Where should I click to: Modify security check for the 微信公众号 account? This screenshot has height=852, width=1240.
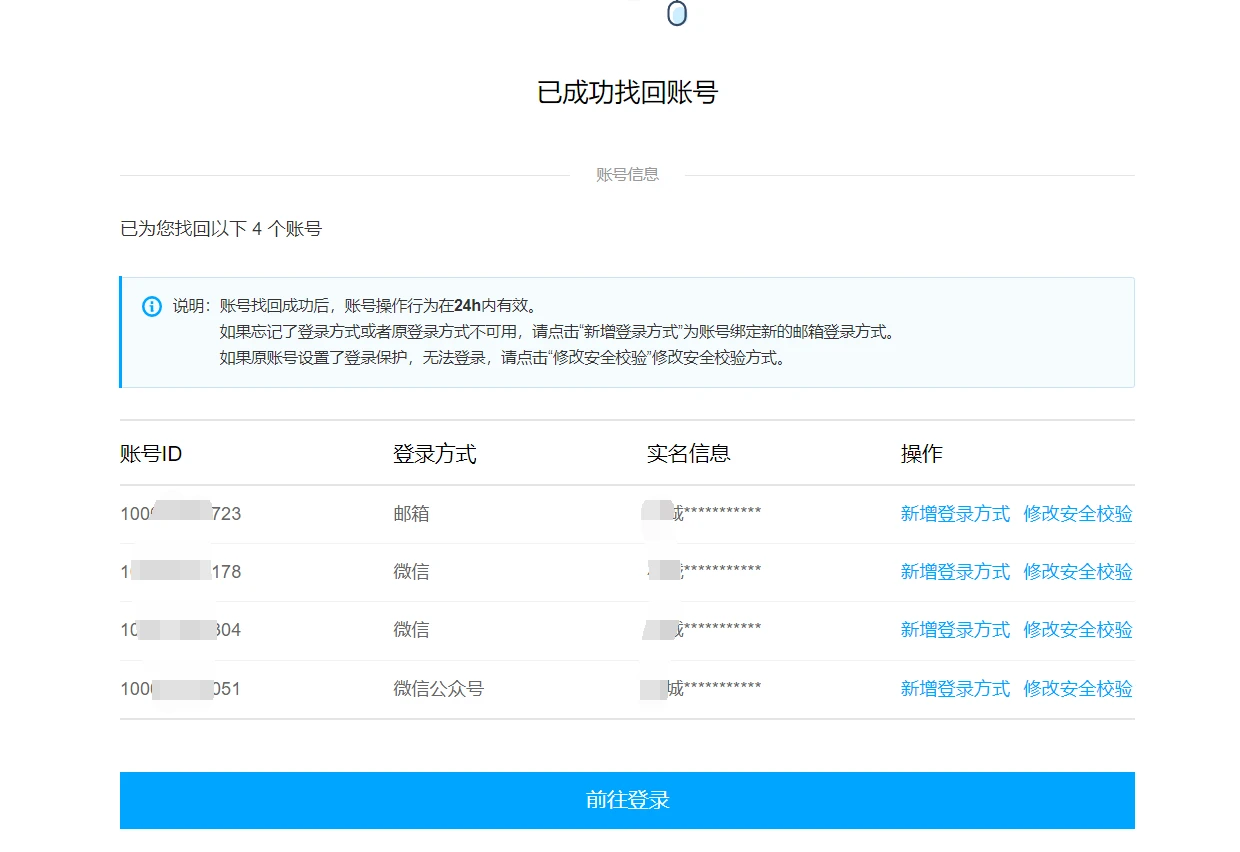coord(1078,689)
